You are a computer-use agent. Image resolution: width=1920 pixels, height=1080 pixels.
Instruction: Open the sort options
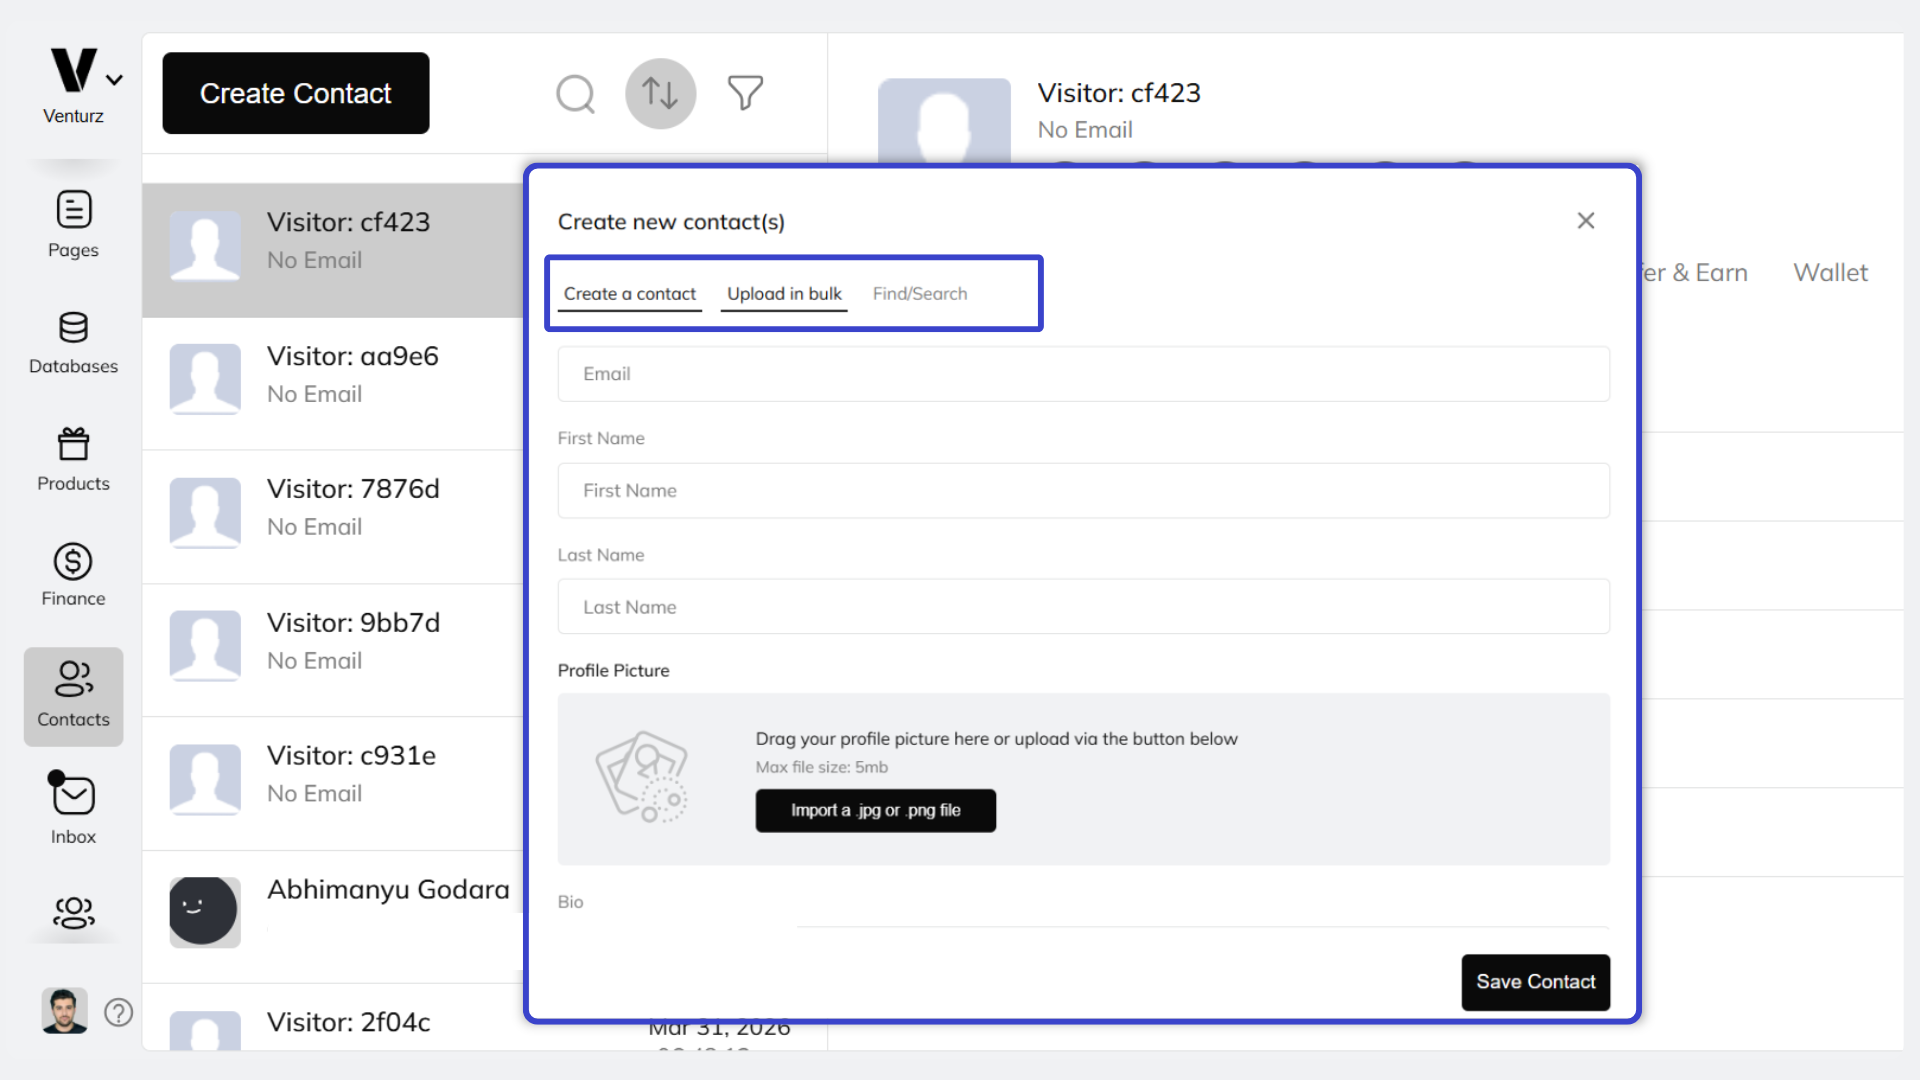pos(660,93)
